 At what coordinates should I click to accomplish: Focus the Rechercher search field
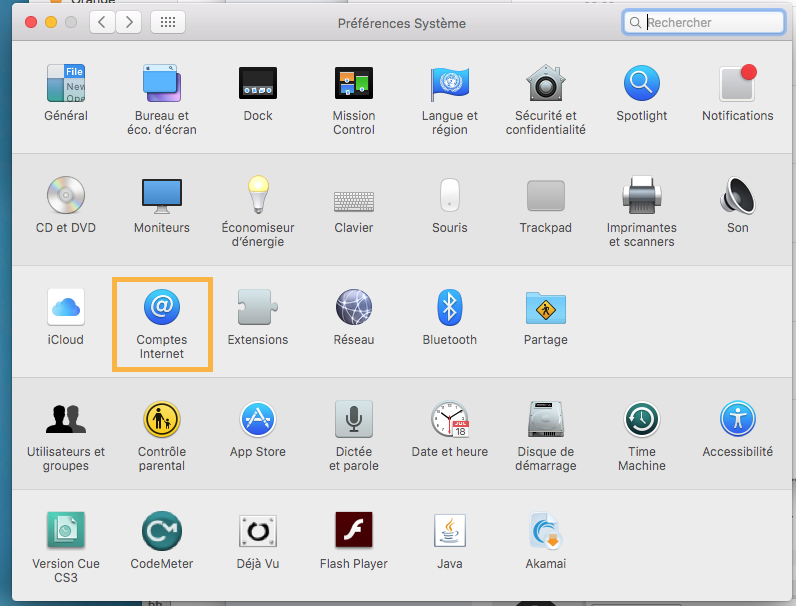click(704, 22)
